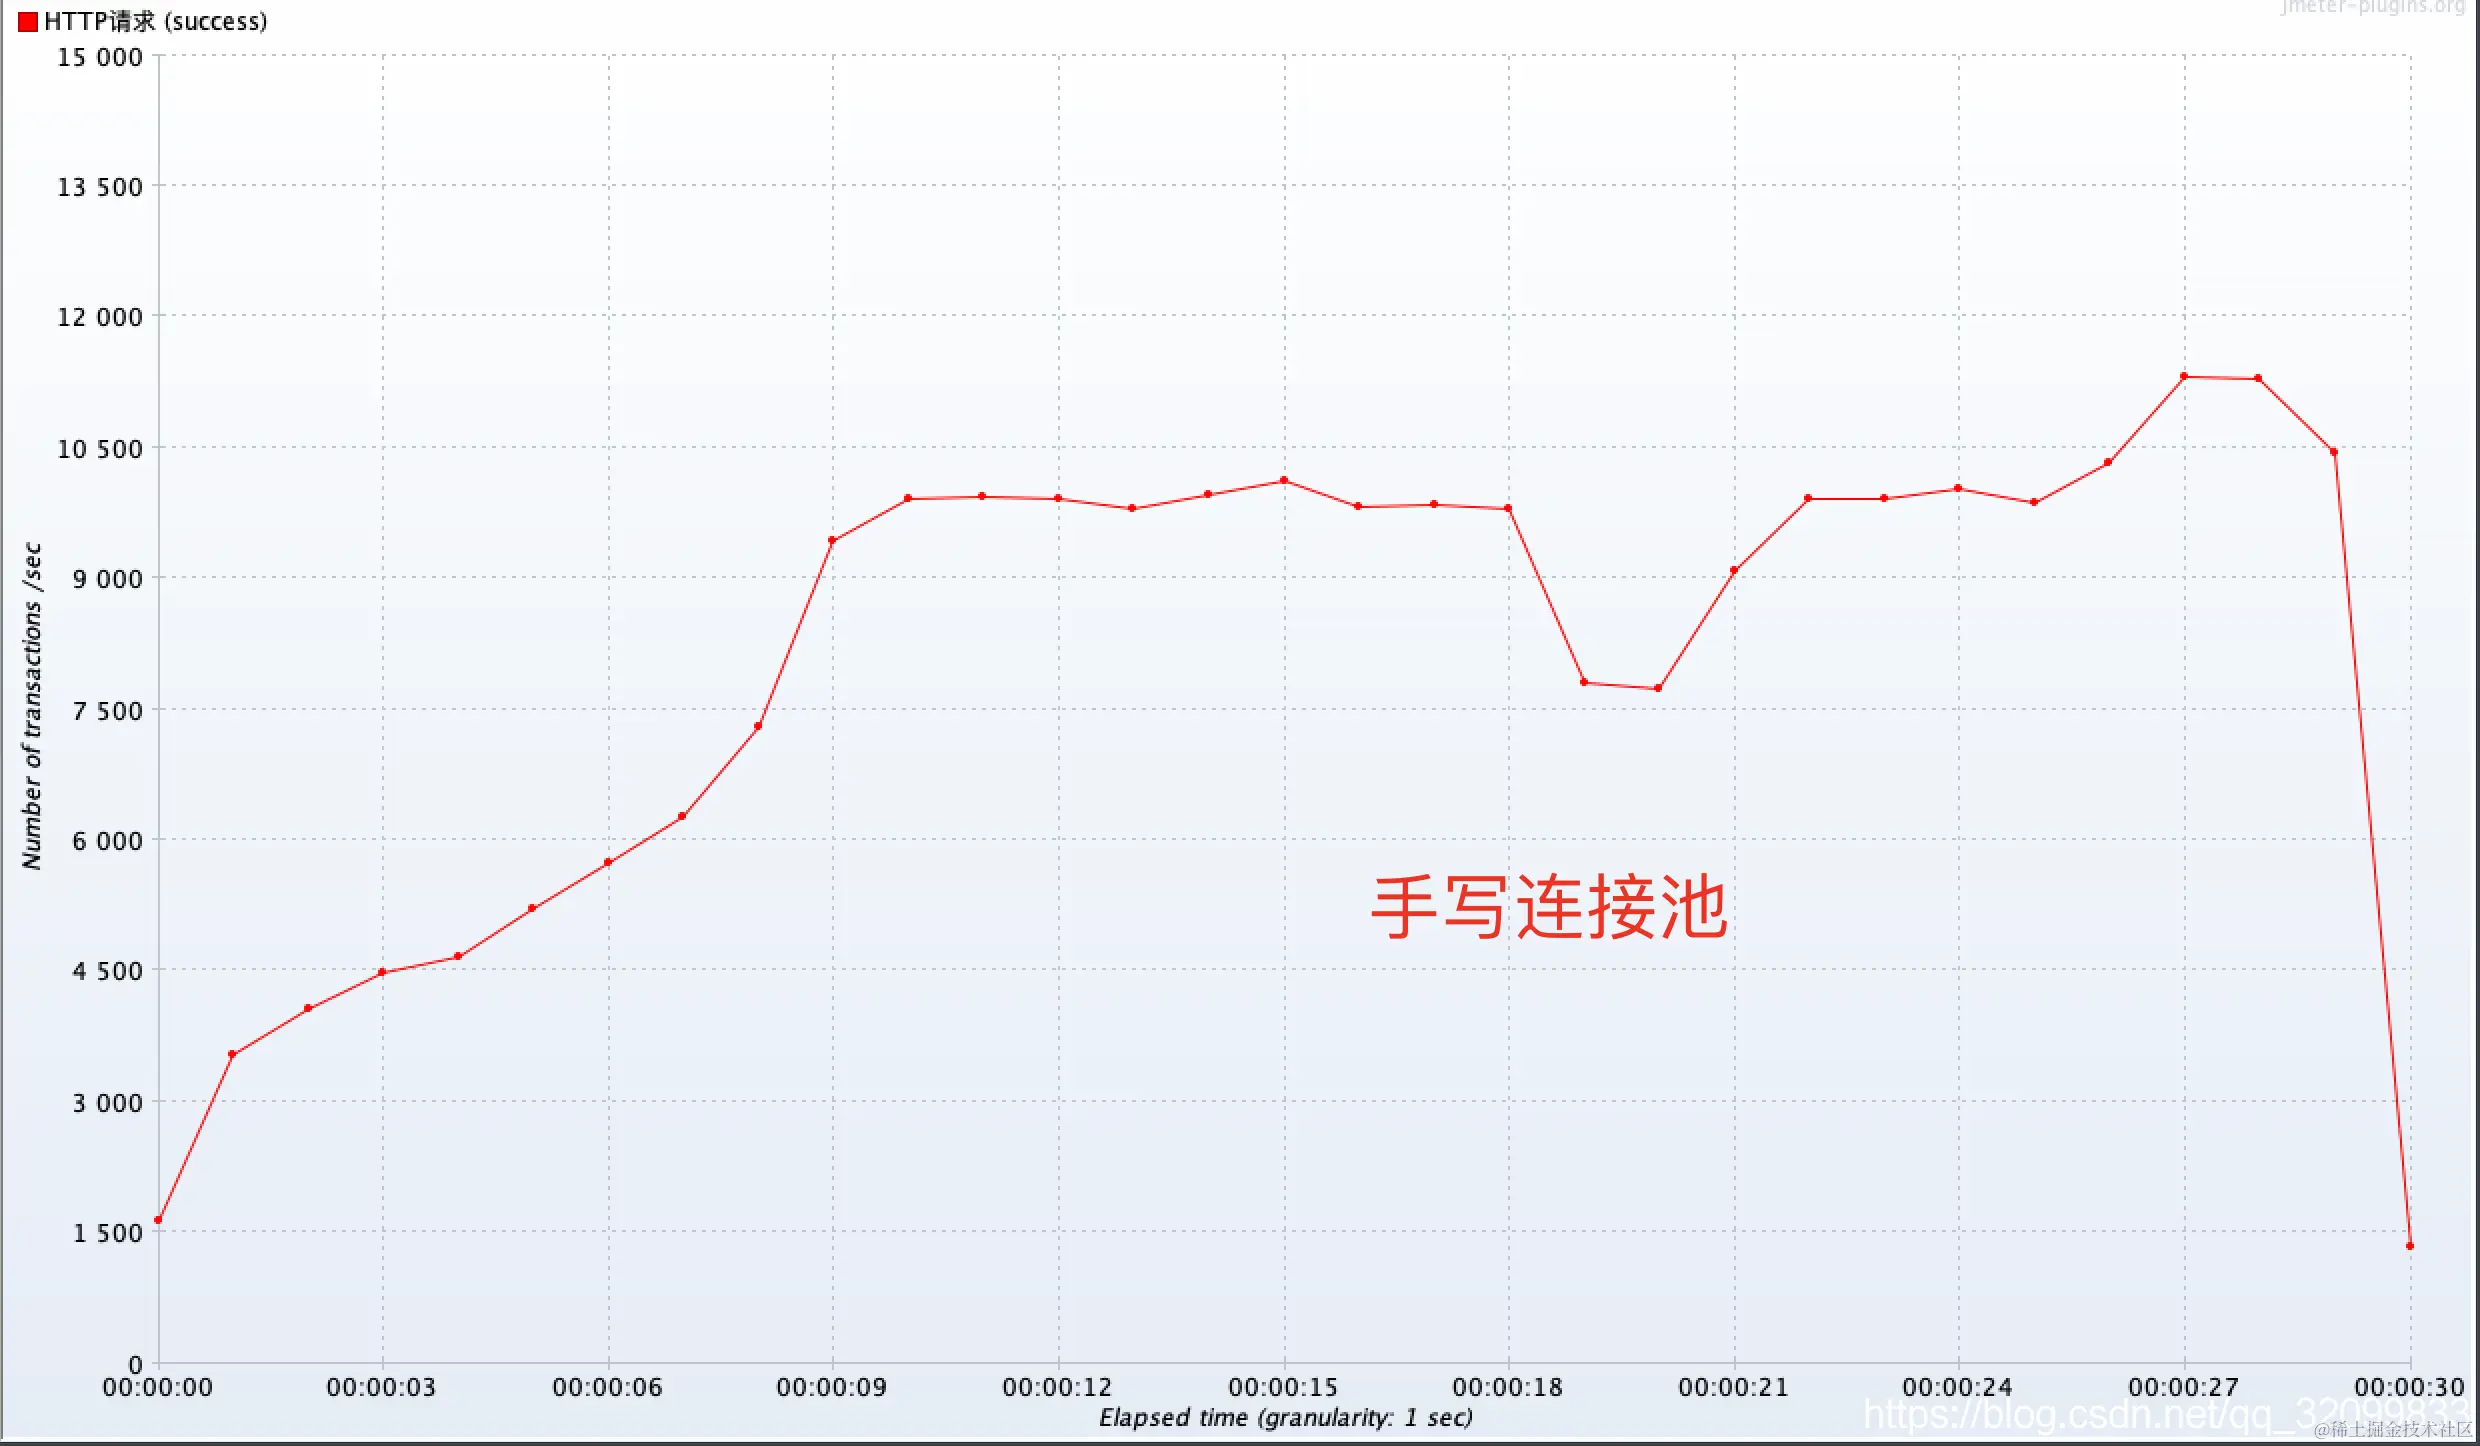Click the 手写连接池 red annotation text

pyautogui.click(x=1548, y=907)
